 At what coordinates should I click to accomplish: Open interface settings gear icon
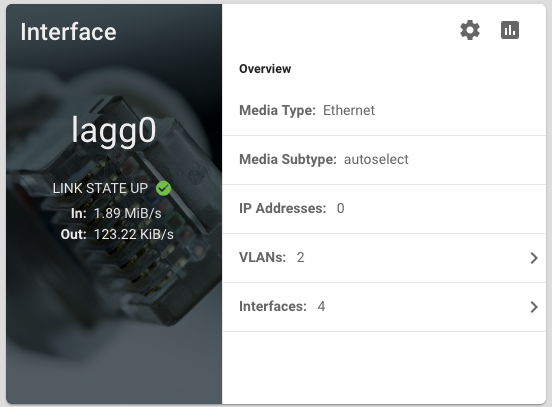pyautogui.click(x=470, y=30)
